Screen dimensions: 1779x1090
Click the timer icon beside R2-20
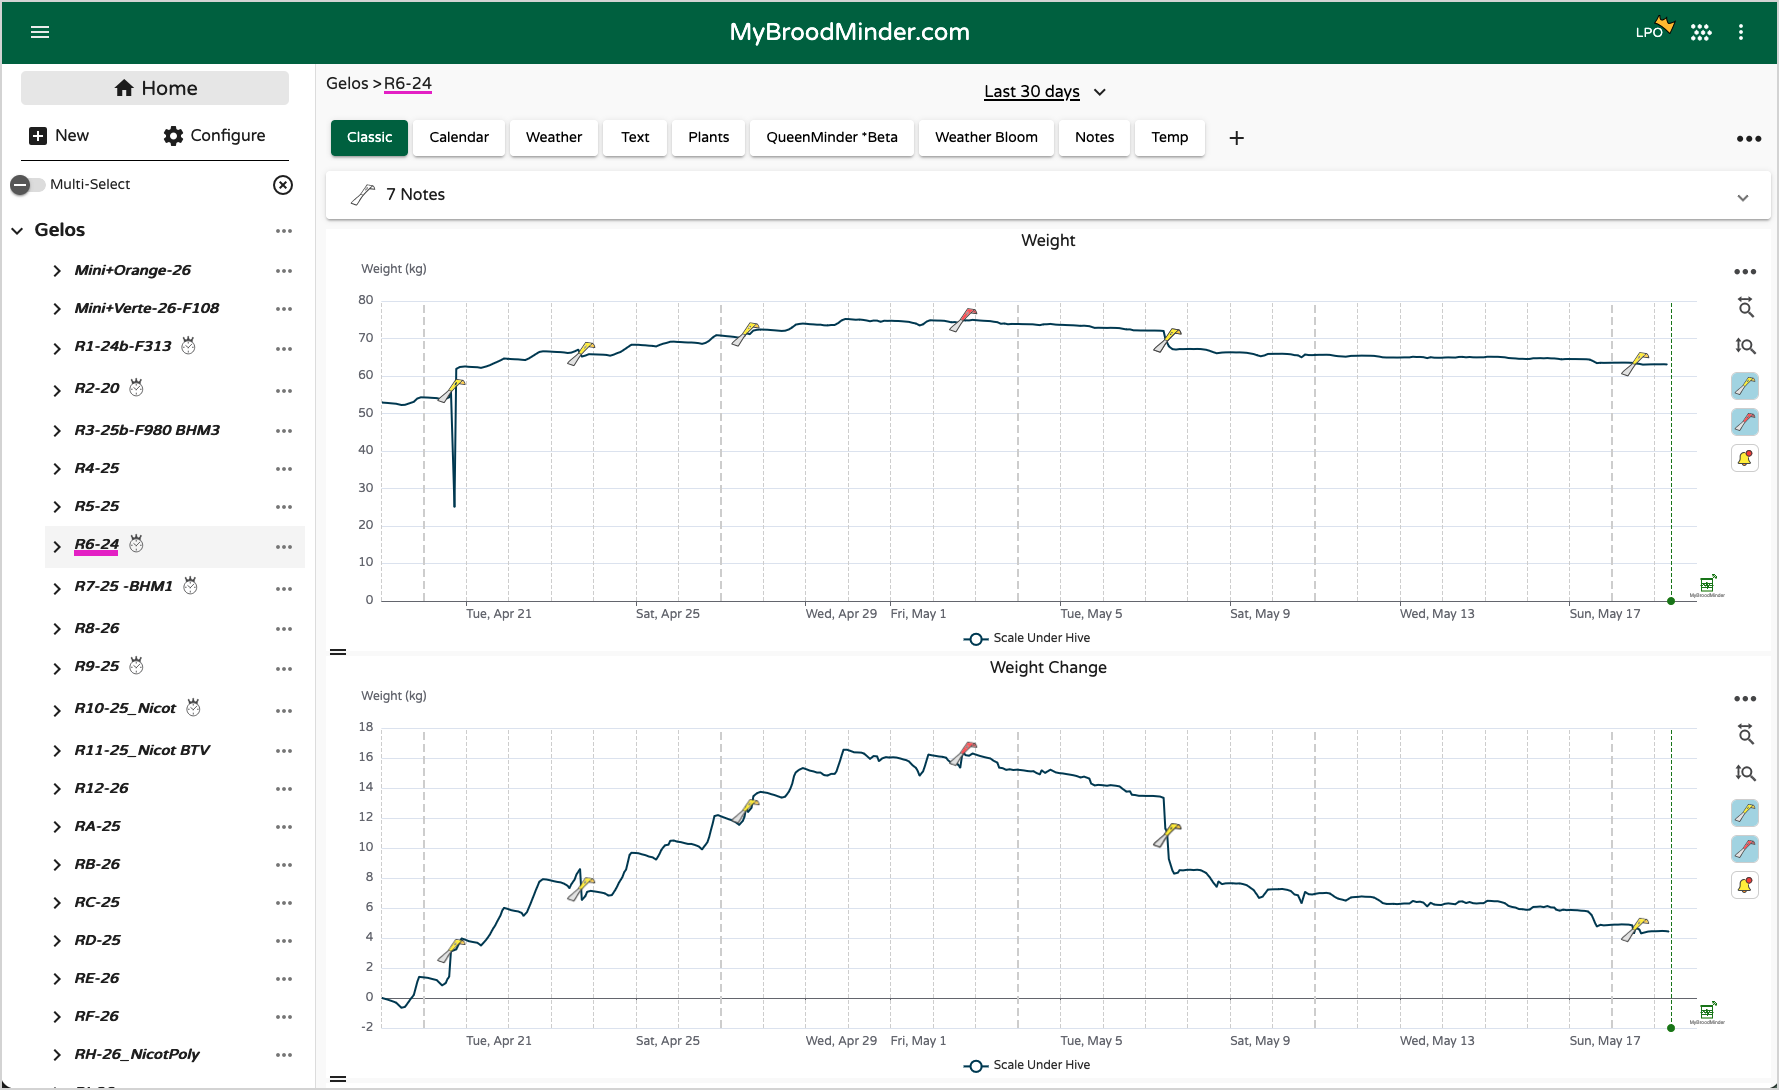point(137,387)
